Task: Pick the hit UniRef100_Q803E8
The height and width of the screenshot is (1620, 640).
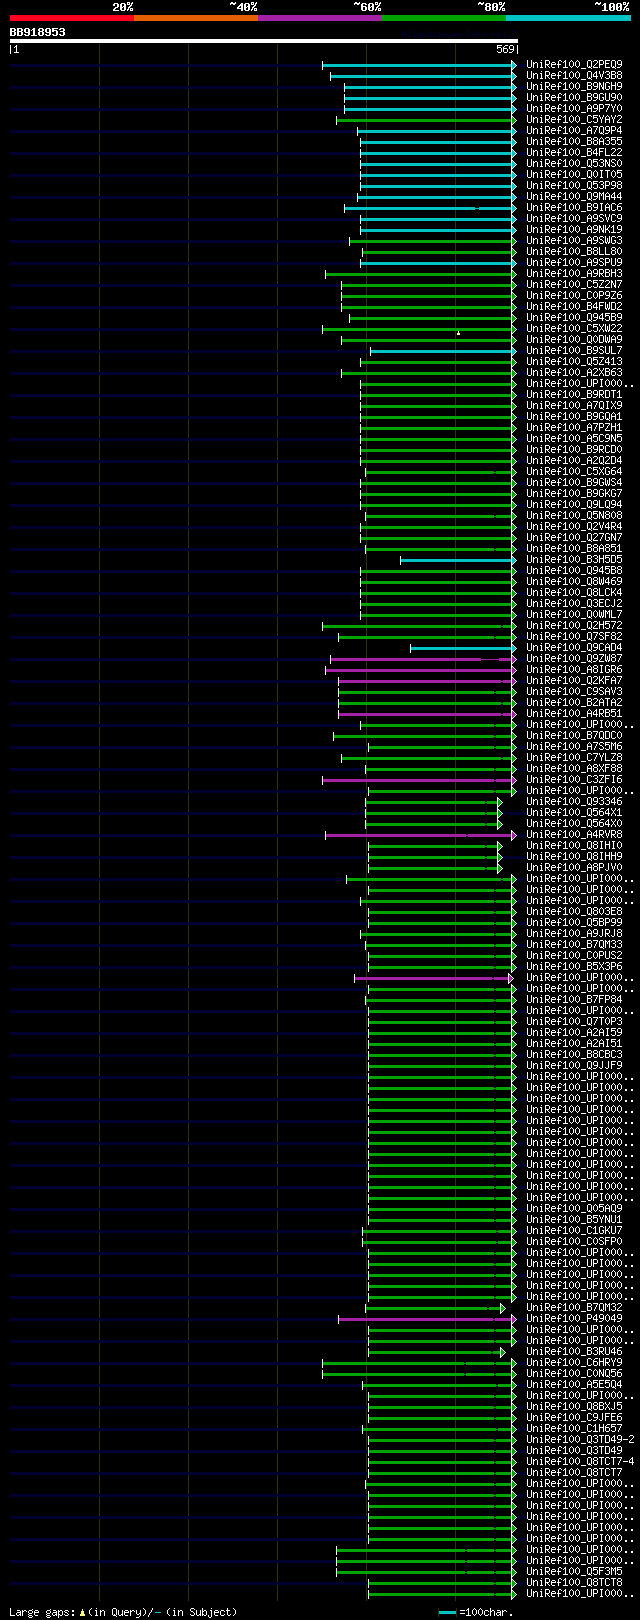Action: pos(574,911)
